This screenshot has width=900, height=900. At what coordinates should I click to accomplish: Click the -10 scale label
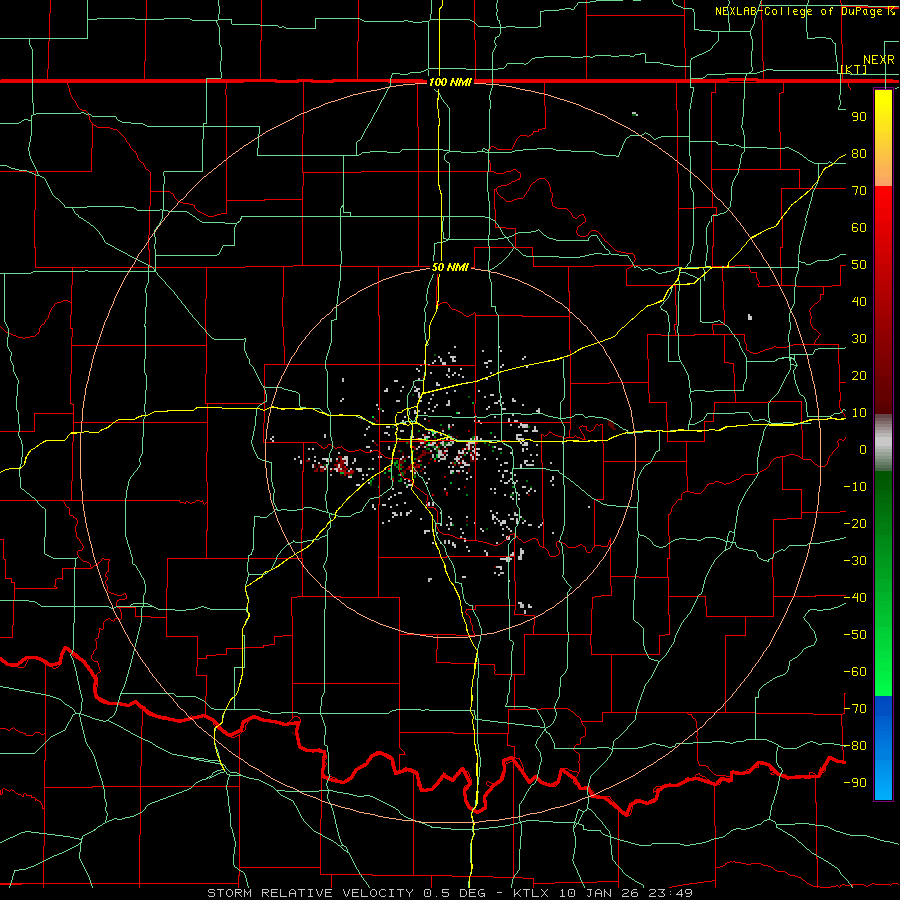tap(855, 487)
